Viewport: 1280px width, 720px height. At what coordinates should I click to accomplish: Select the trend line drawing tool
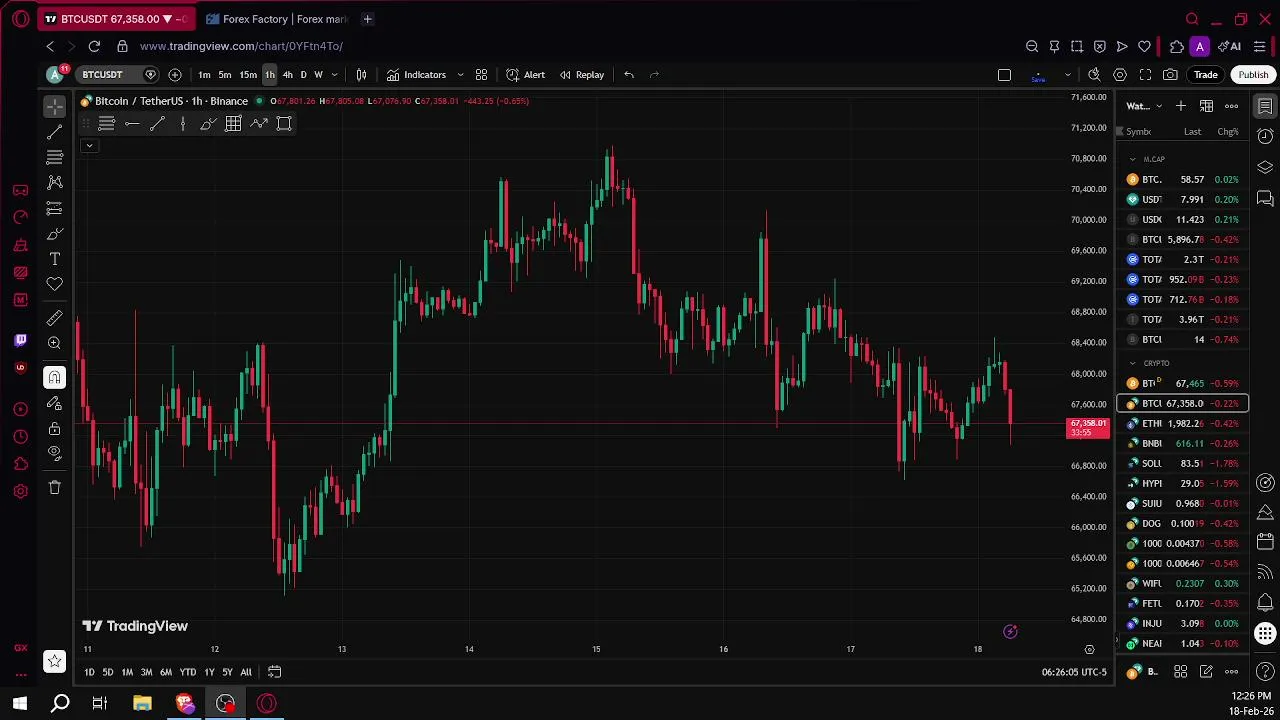[x=55, y=132]
